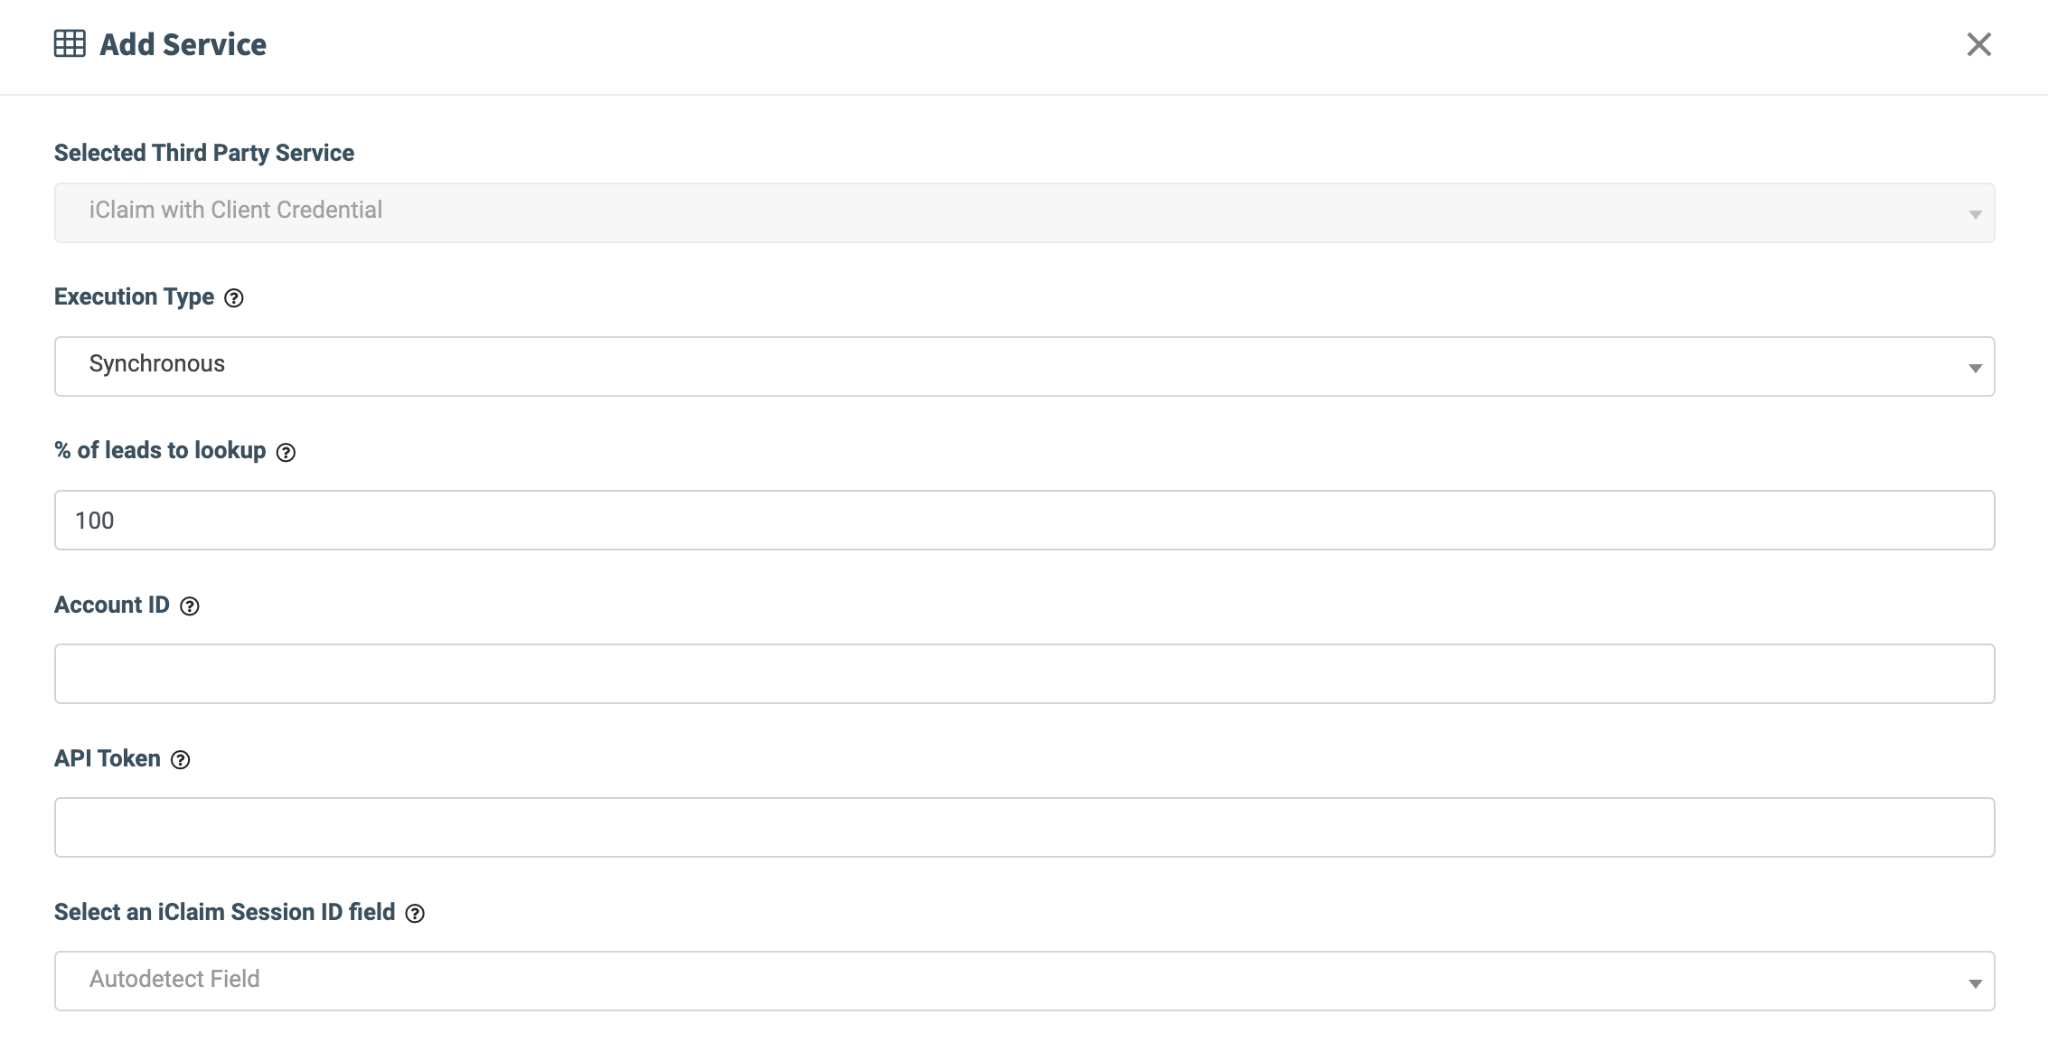Click help icon for iClaim Session ID
The image size is (2048, 1050).
[415, 913]
